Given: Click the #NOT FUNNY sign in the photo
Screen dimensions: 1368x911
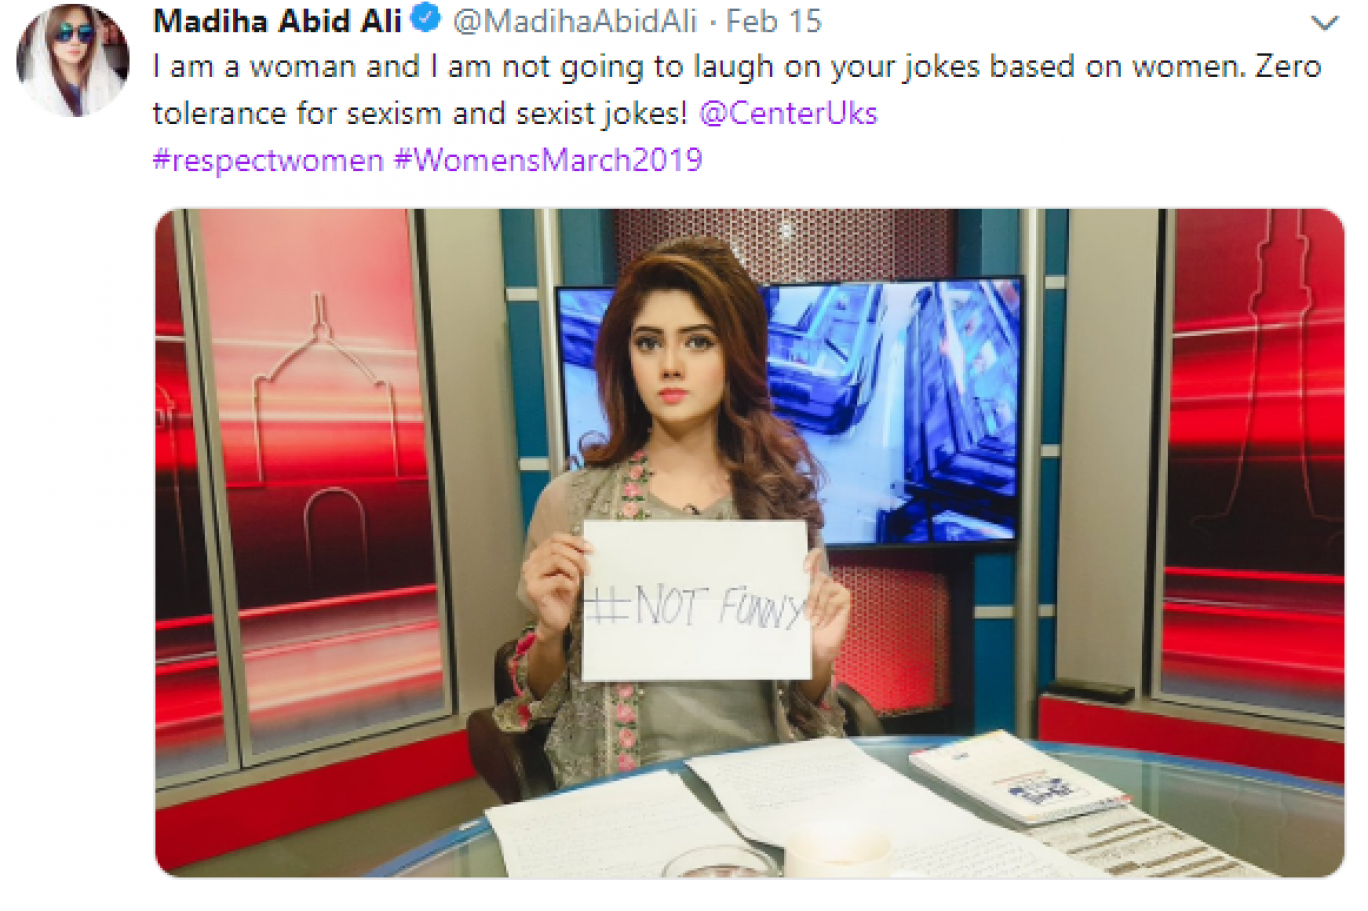Looking at the screenshot, I should pos(696,599).
